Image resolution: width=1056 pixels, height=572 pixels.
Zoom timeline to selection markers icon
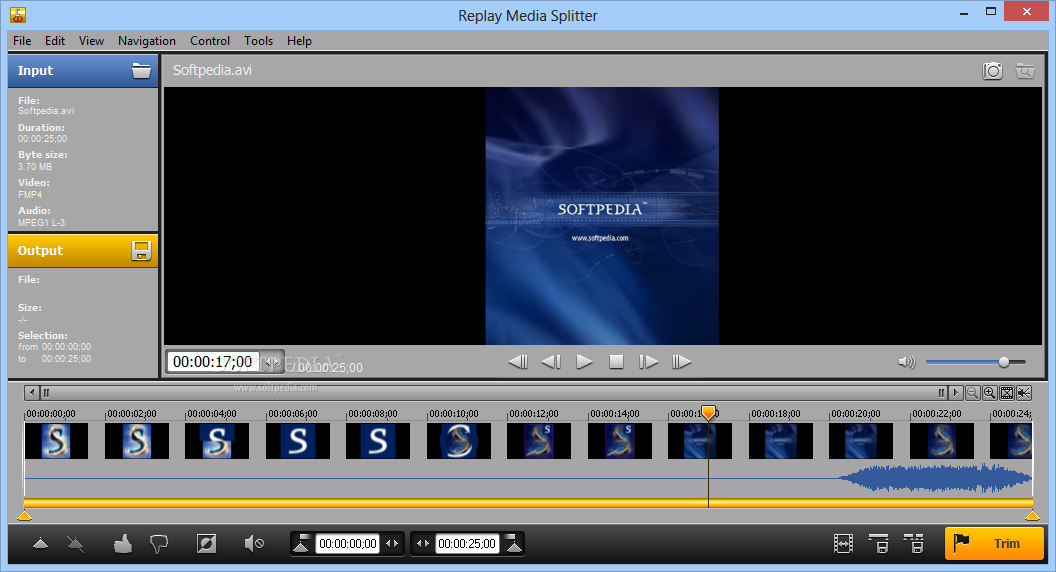(1024, 393)
